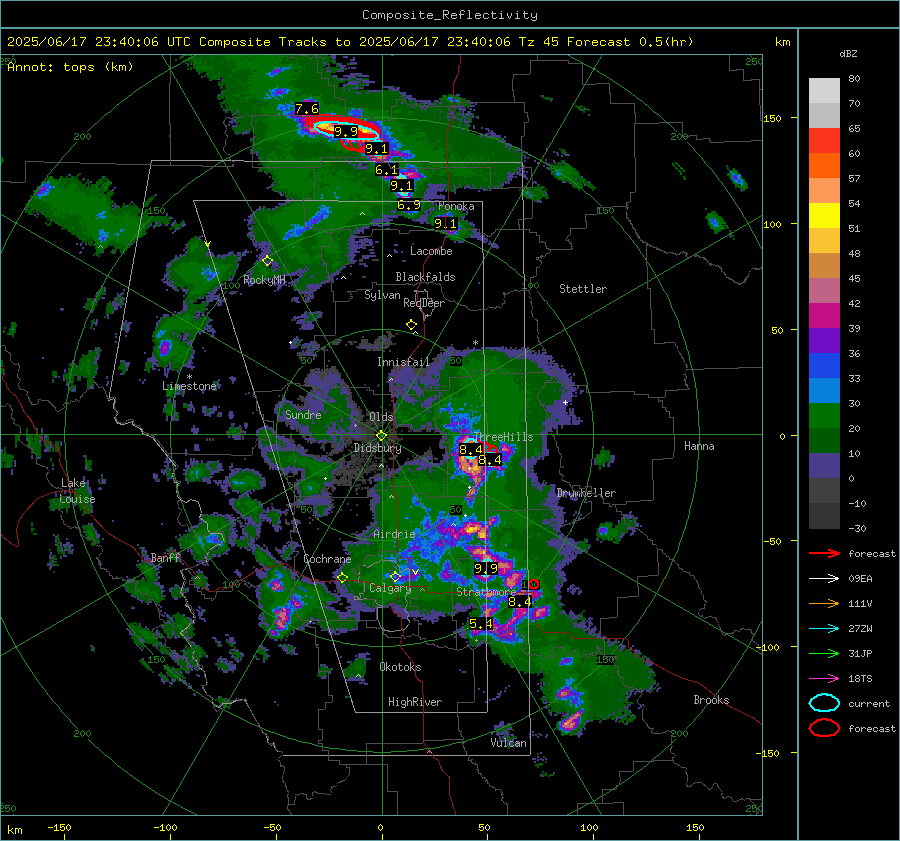900x841 pixels.
Task: Select the magenta swatch in dBZ scale
Action: (x=824, y=316)
